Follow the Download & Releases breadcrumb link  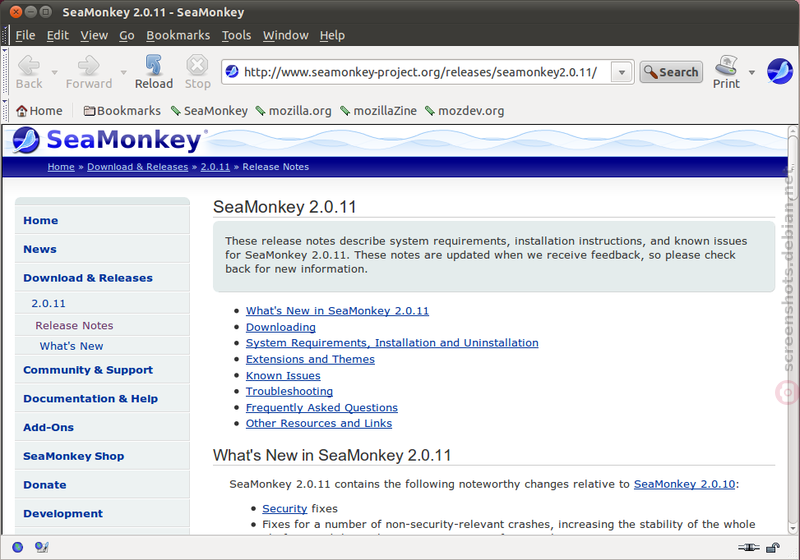(x=137, y=167)
